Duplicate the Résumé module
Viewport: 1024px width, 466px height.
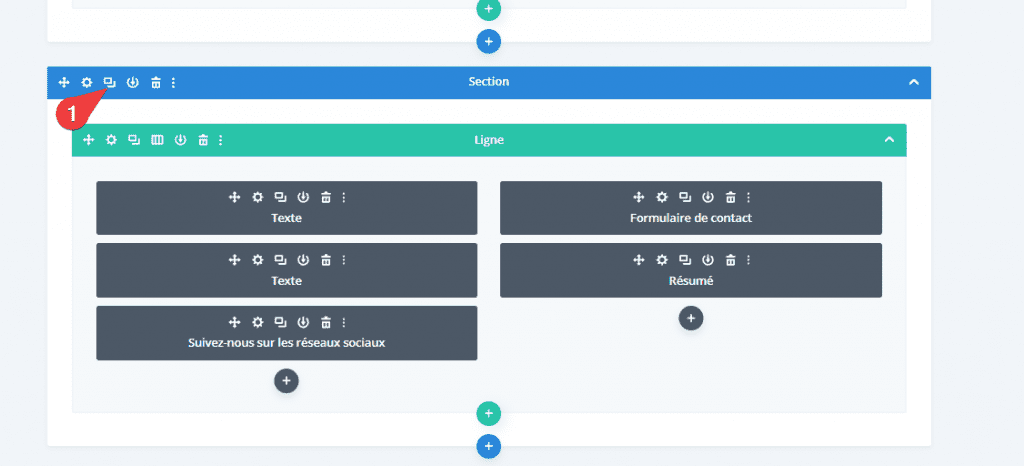coord(684,260)
